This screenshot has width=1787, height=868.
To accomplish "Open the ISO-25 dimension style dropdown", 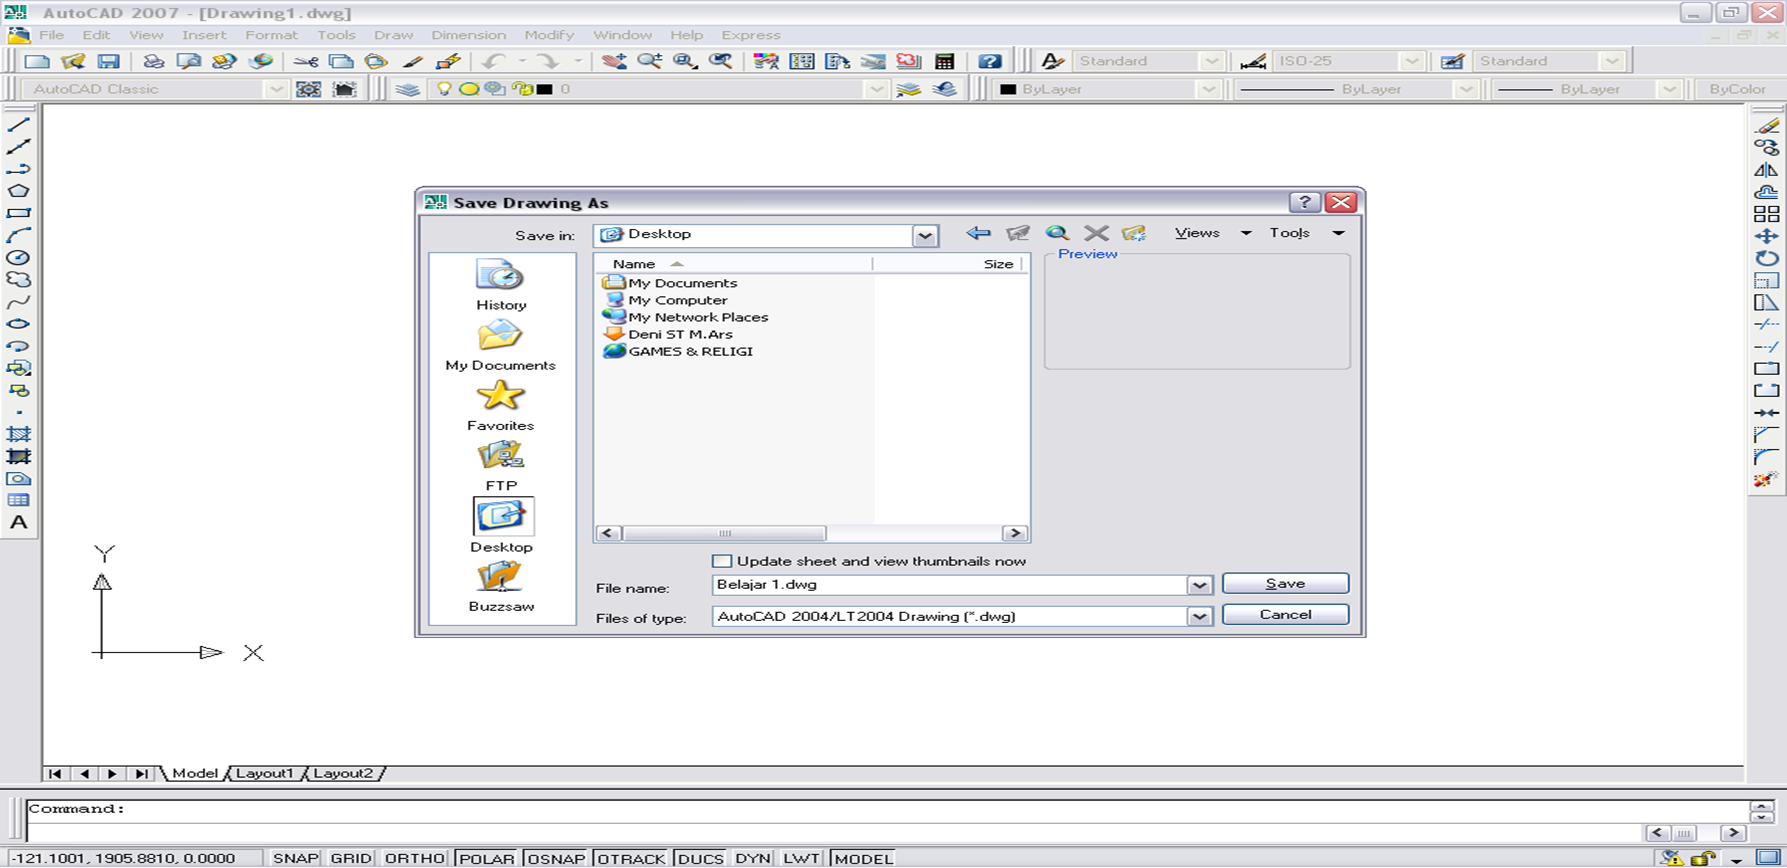I will point(1411,61).
